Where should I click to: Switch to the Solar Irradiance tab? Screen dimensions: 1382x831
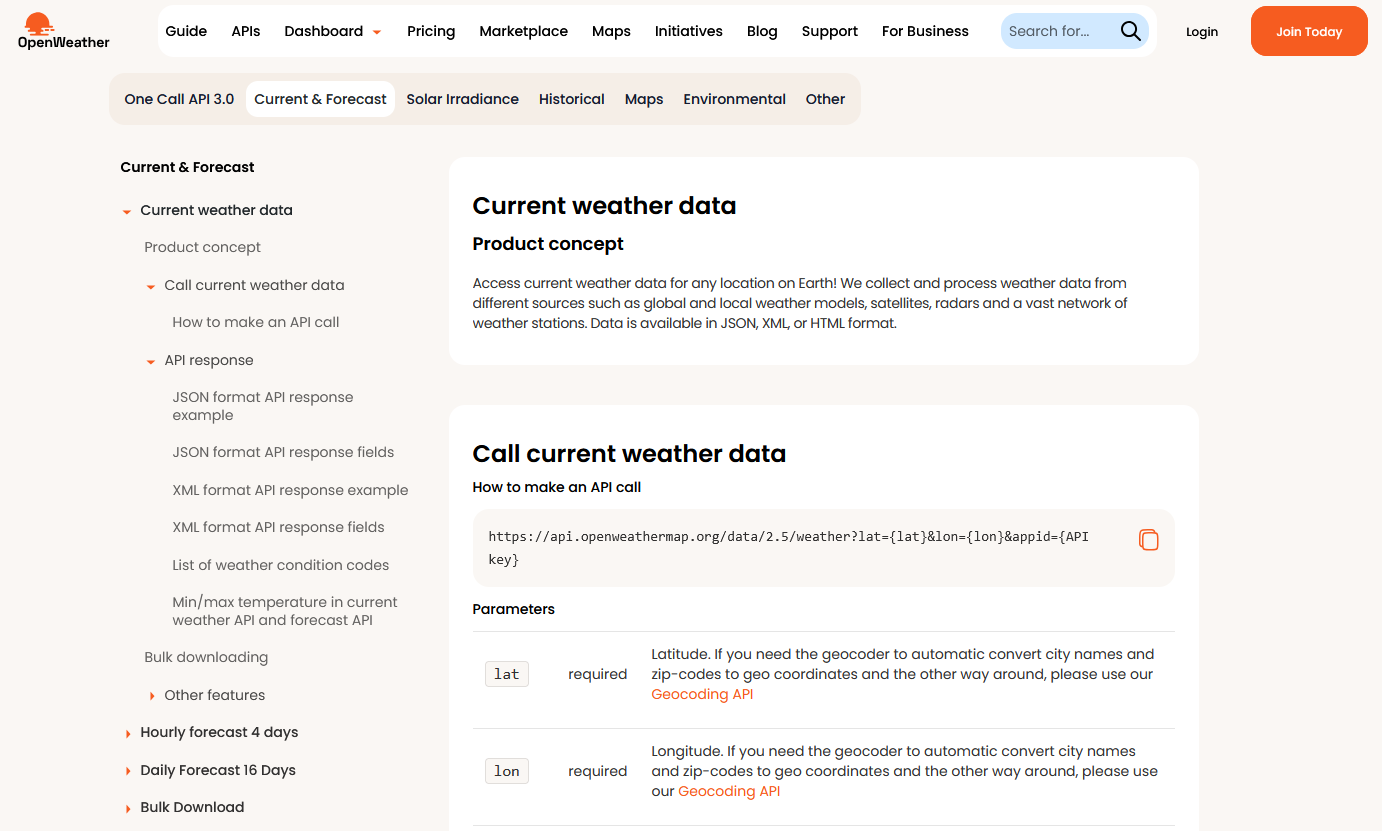point(462,99)
